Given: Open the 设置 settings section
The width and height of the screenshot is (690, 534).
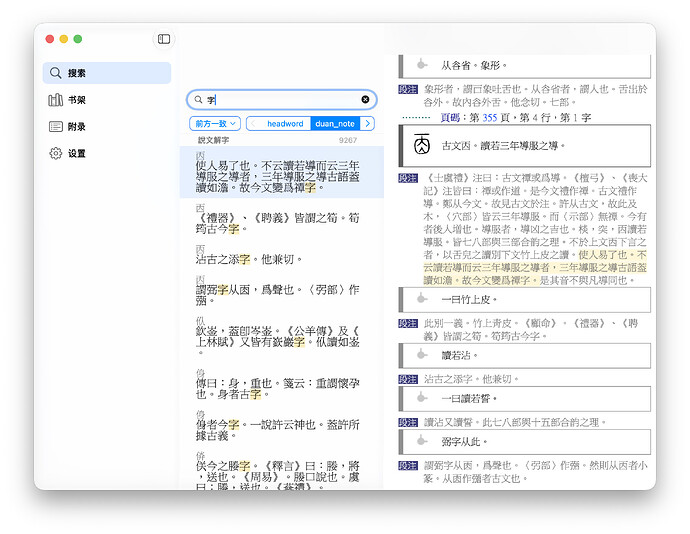Looking at the screenshot, I should (x=106, y=153).
